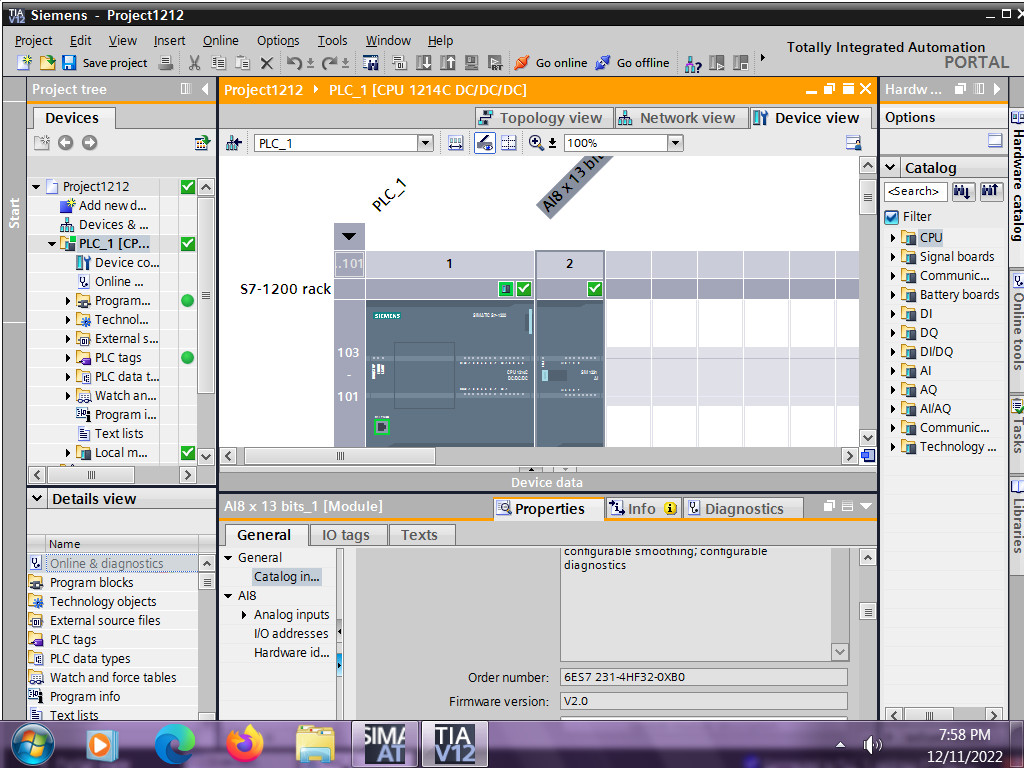Collapse the Catalog section header
Image resolution: width=1024 pixels, height=768 pixels.
[x=890, y=168]
